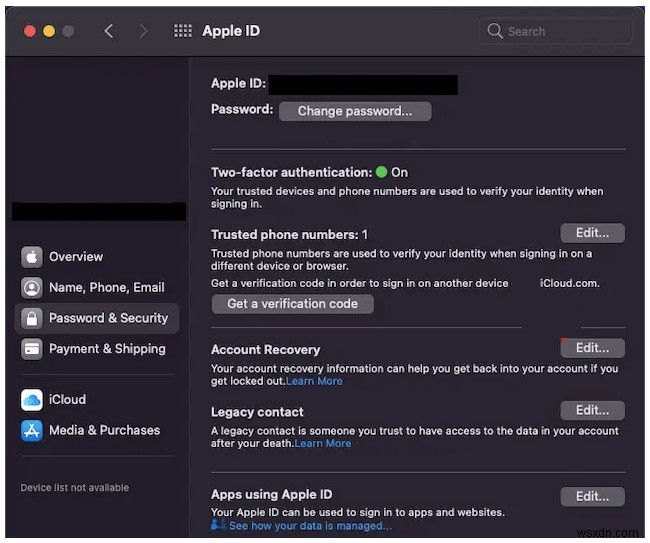The height and width of the screenshot is (543, 650).
Task: Open Learn More link under Account Recovery
Action: coord(315,381)
